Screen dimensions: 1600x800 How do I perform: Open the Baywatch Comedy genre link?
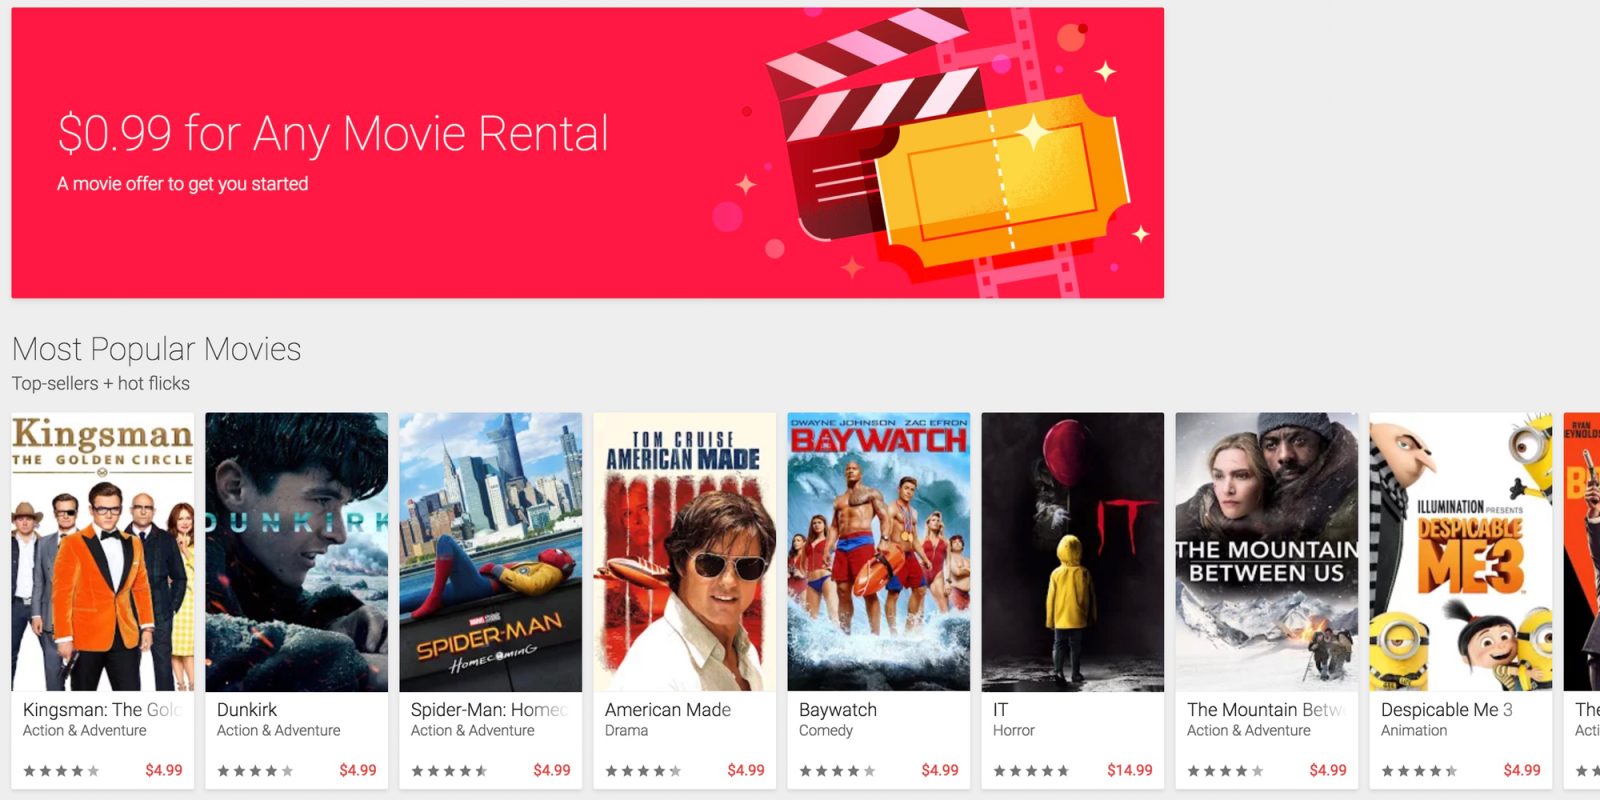(826, 731)
